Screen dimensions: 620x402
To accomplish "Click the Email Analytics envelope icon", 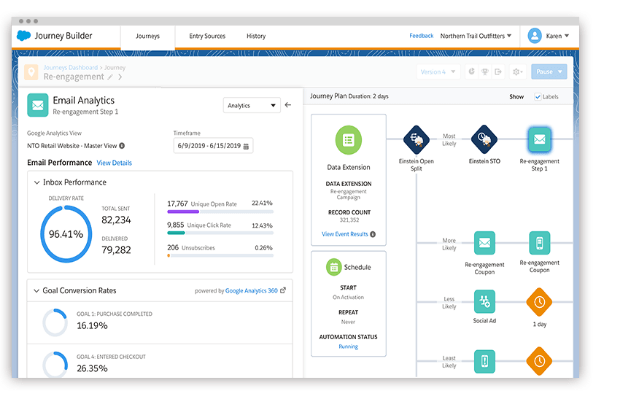I will point(38,105).
